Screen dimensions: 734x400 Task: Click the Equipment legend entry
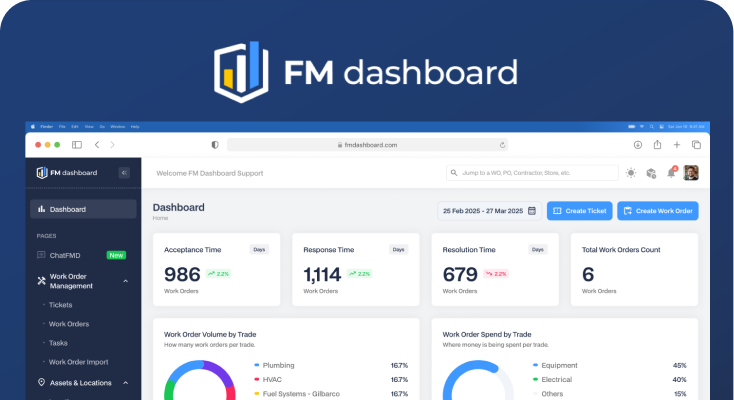(x=555, y=365)
